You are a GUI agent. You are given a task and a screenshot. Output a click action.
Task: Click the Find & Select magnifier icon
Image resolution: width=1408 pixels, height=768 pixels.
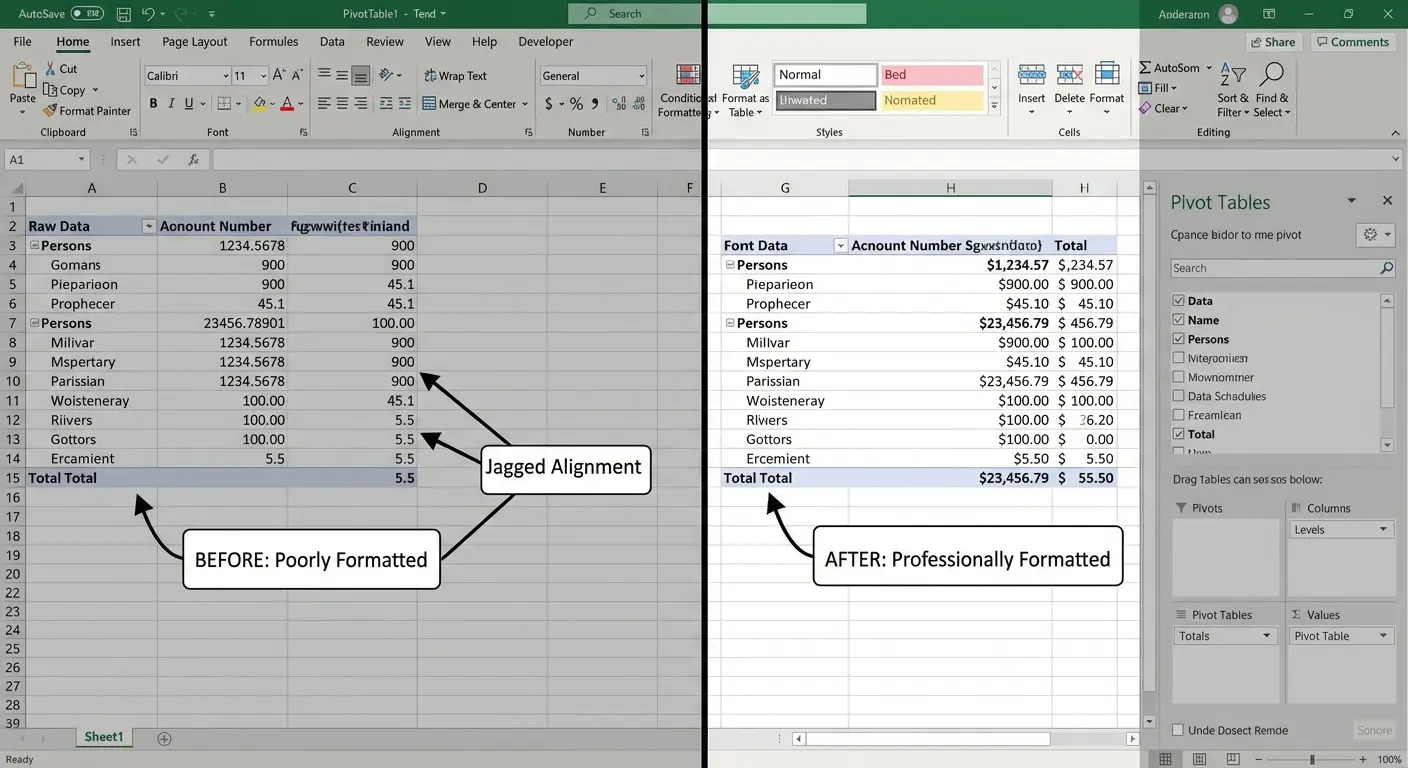pos(1271,75)
